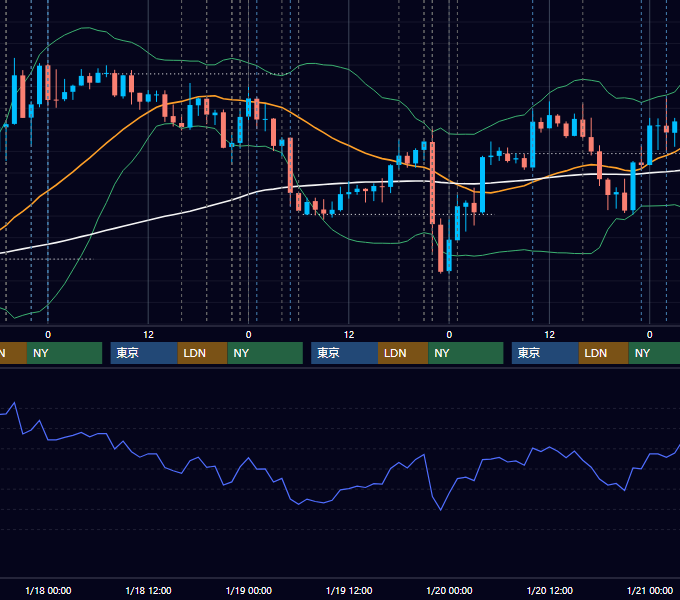Click hour label 0 above 1/20 00:00
This screenshot has width=680, height=600.
tap(449, 335)
